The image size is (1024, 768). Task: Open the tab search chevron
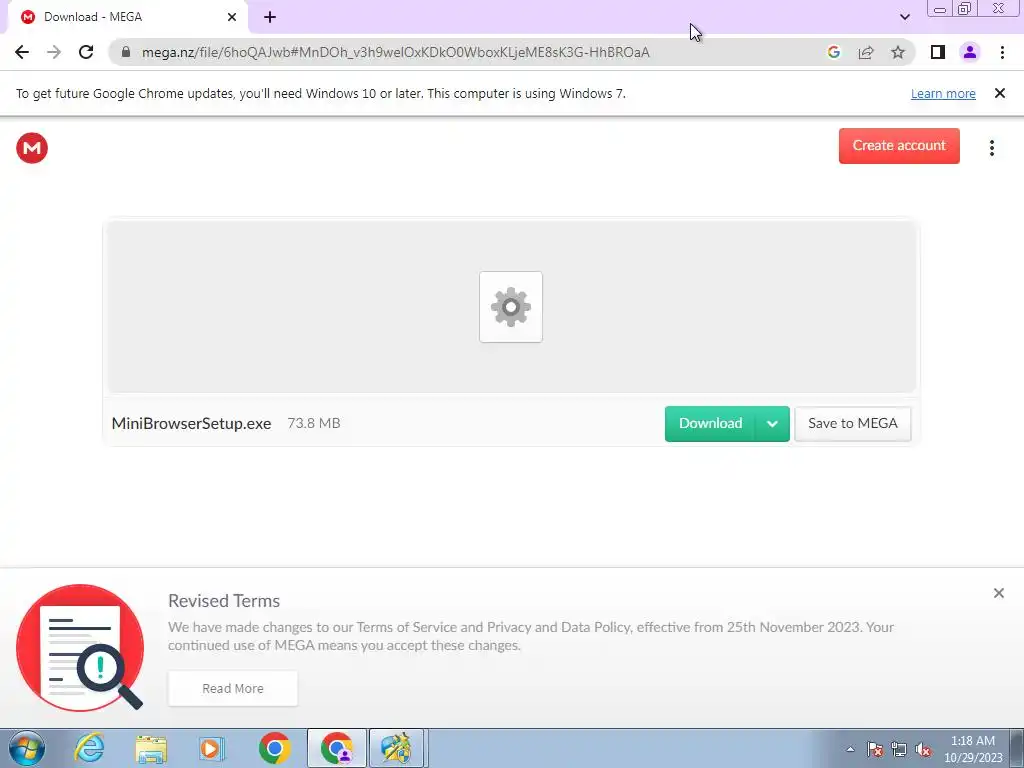pos(904,17)
